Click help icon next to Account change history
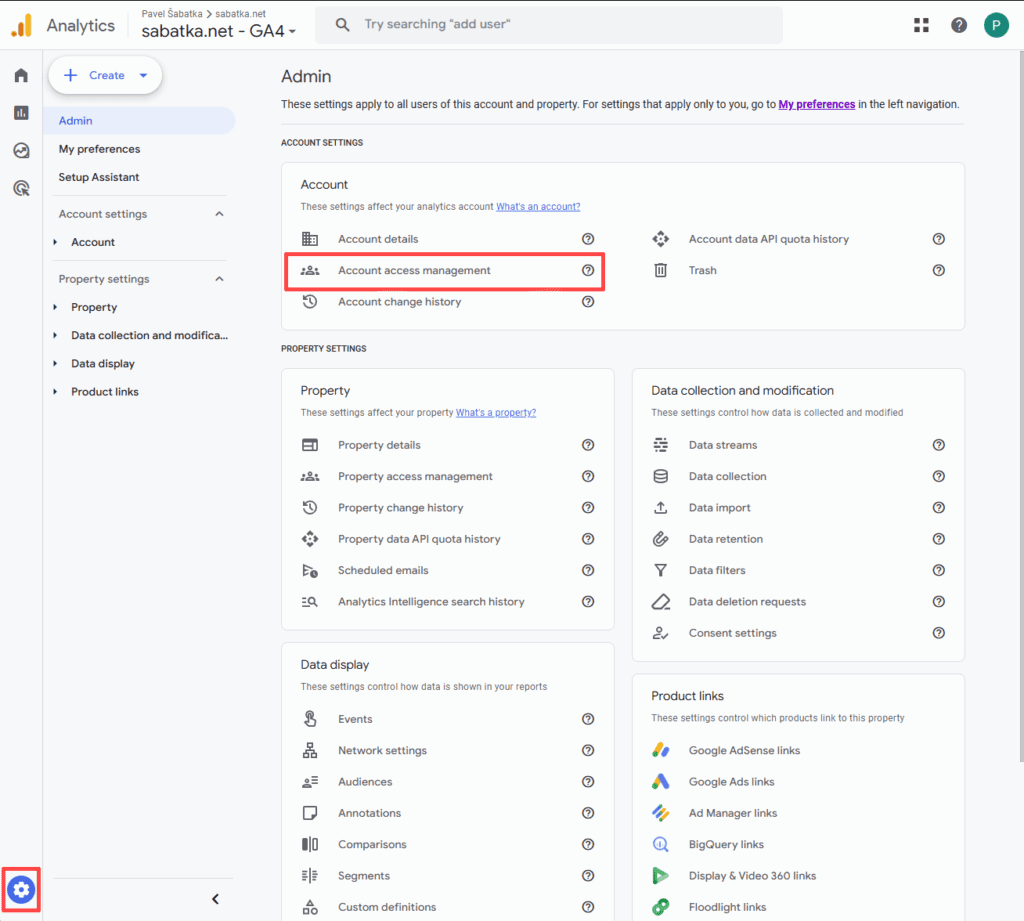Viewport: 1024px width, 921px height. (x=588, y=302)
